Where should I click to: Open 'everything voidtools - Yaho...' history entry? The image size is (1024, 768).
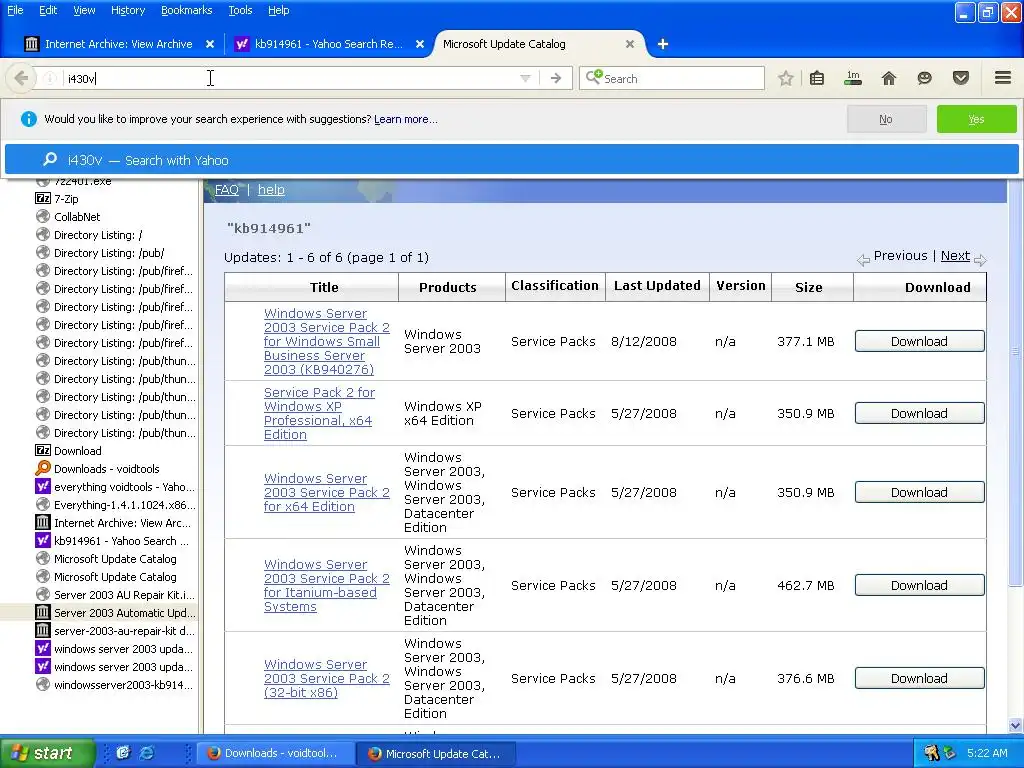(124, 487)
